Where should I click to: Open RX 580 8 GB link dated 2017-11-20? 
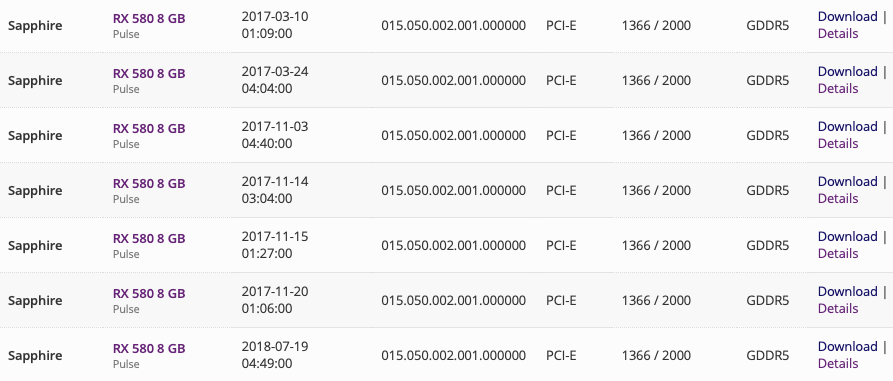pos(149,294)
